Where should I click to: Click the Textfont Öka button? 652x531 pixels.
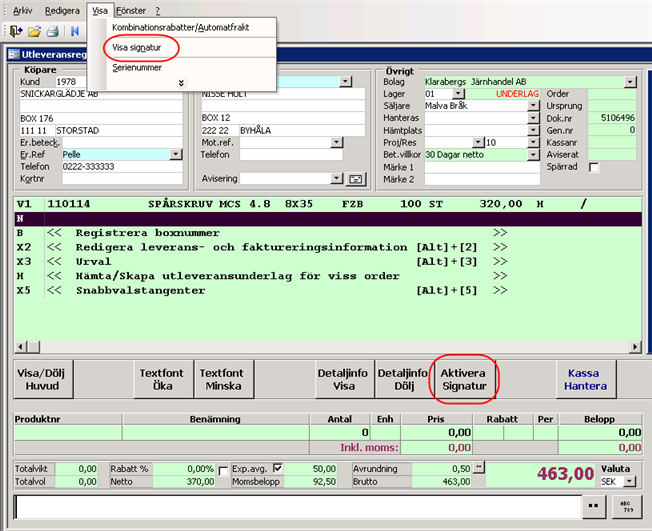click(x=163, y=380)
